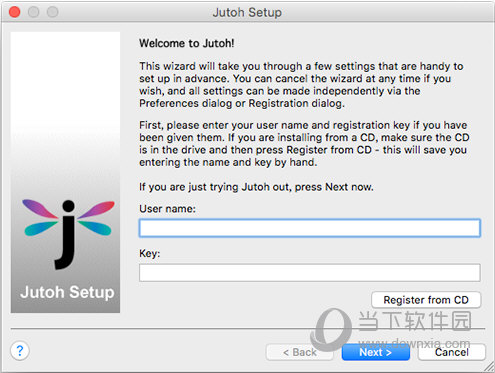
Task: Click the gray circular watermark logo
Action: [331, 330]
